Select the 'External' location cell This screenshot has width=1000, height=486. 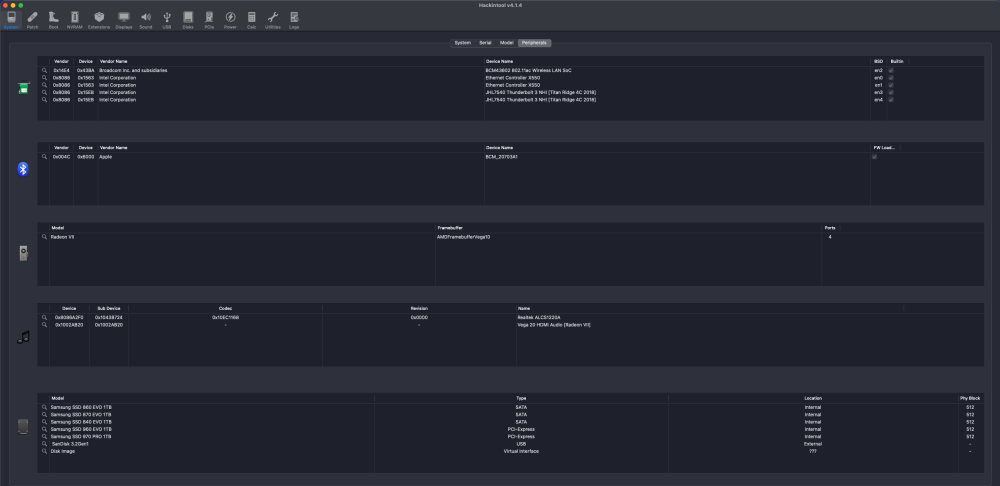click(x=813, y=444)
